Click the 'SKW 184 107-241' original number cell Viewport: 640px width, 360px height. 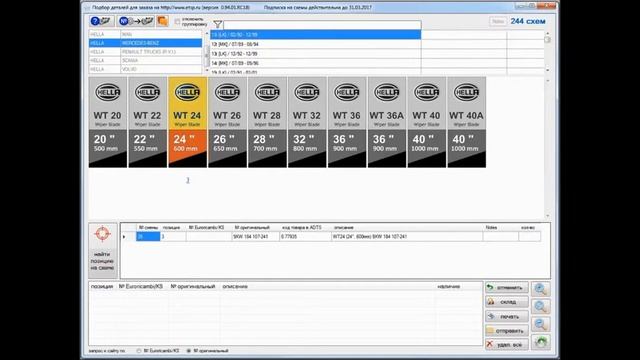[x=256, y=236]
